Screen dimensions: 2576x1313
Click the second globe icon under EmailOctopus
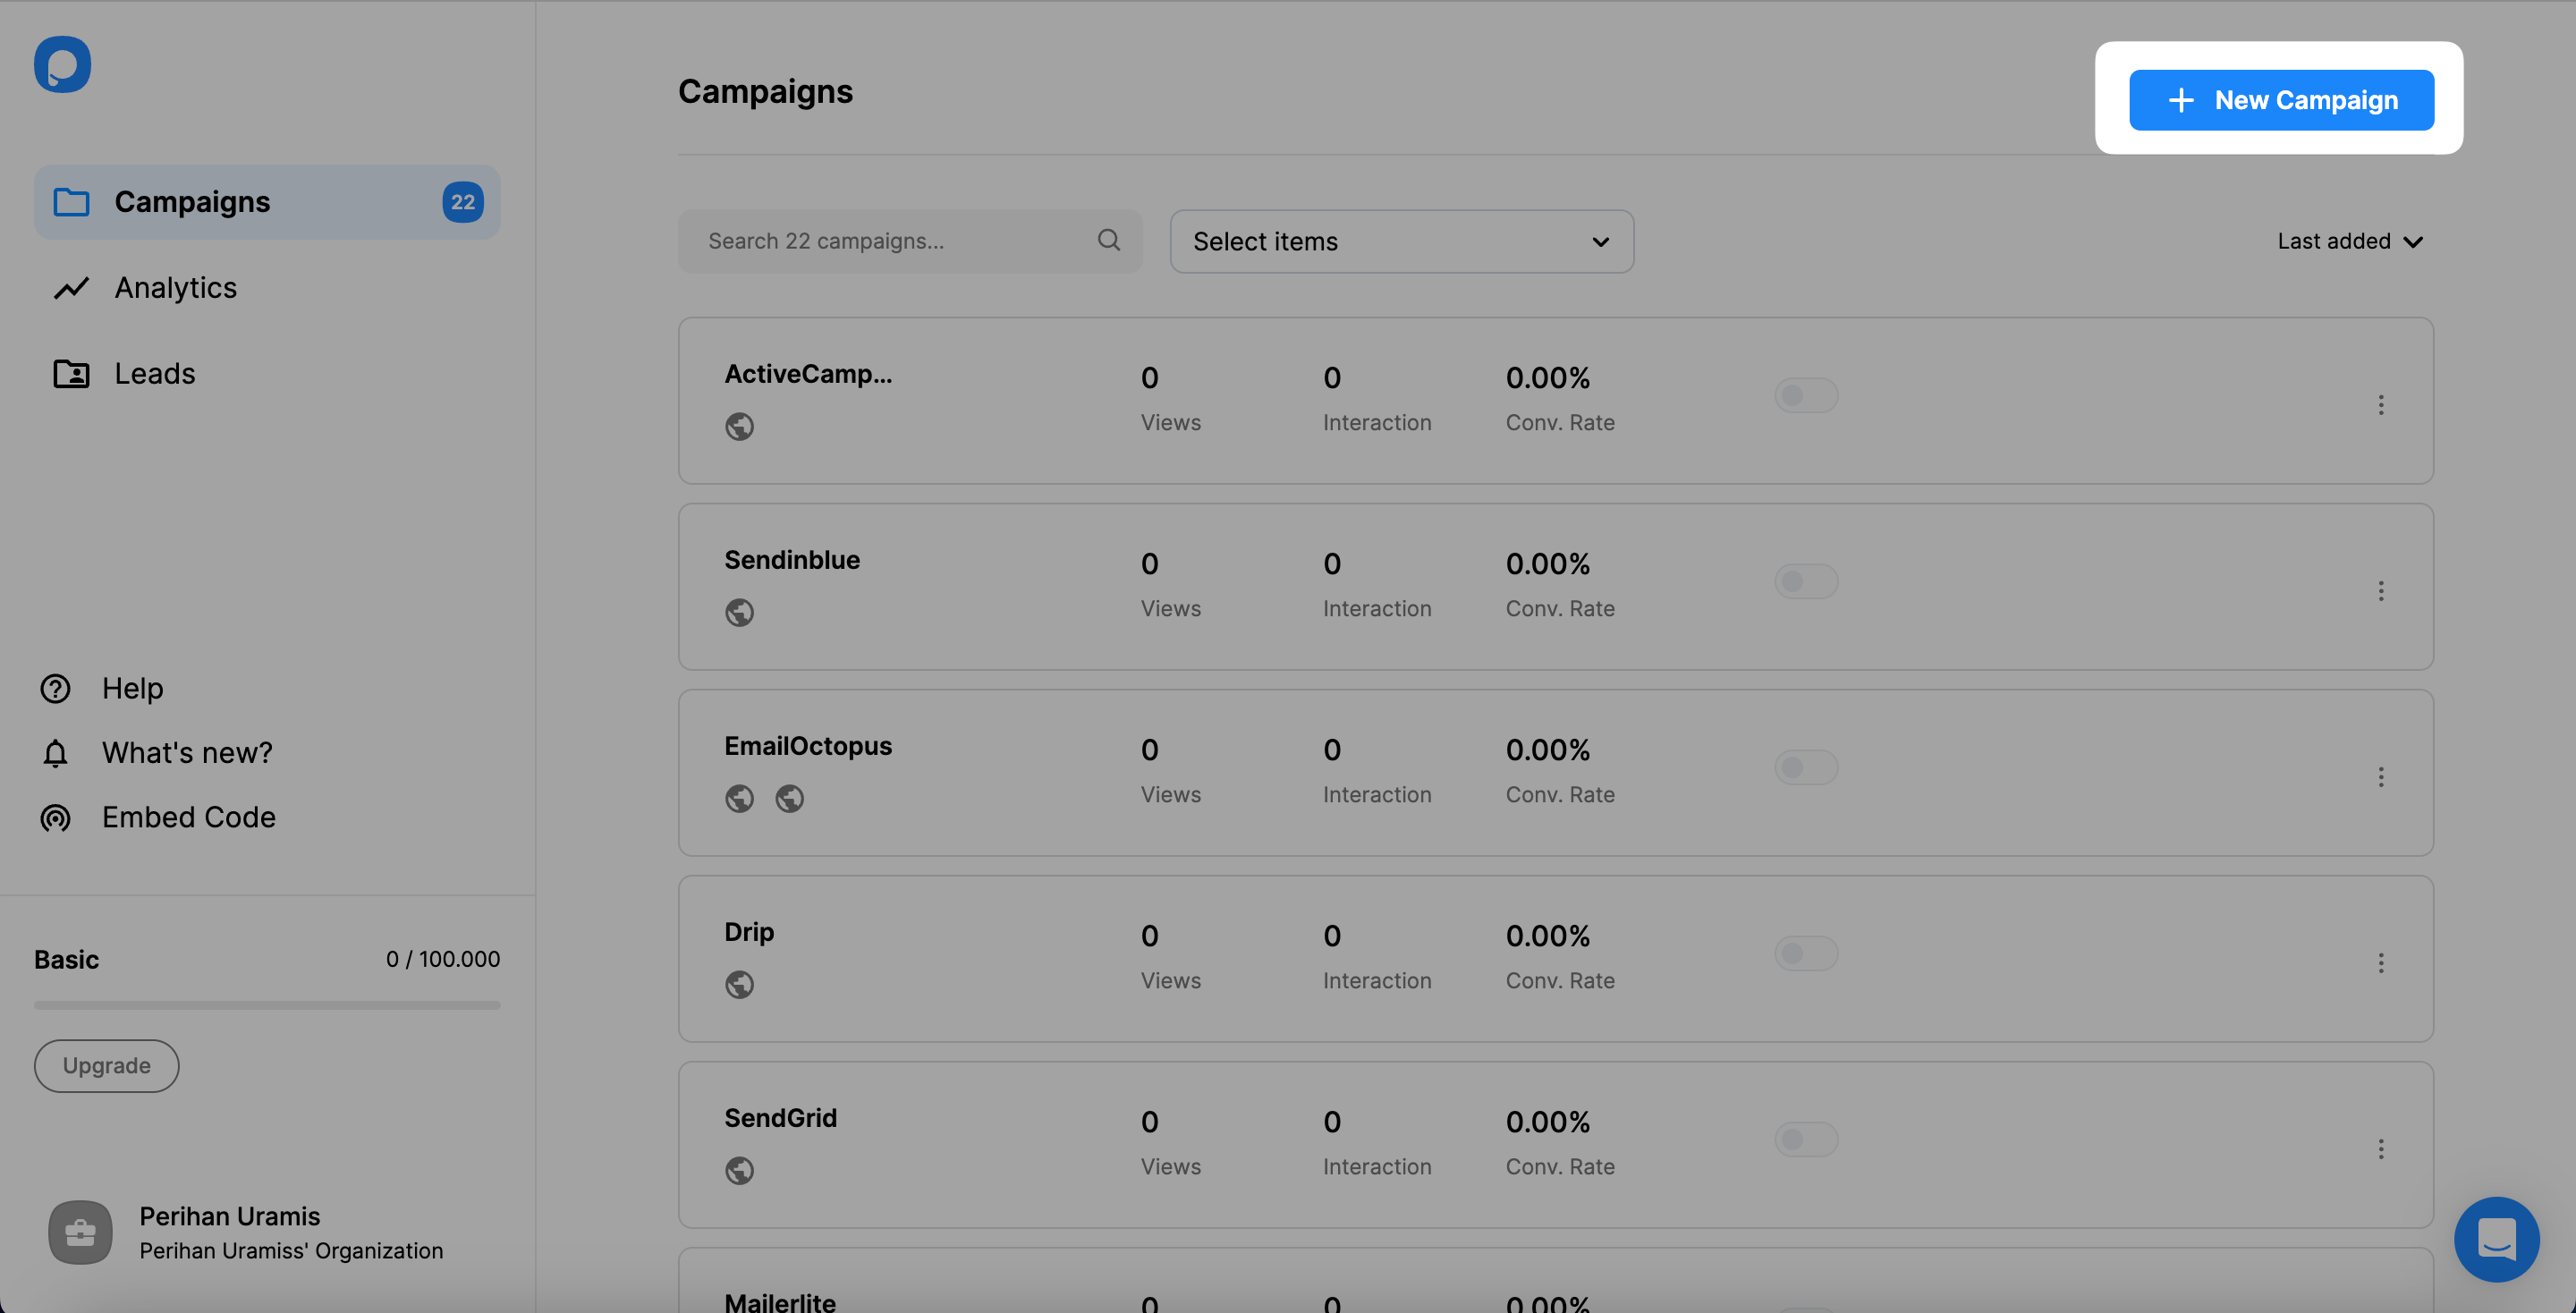[789, 798]
